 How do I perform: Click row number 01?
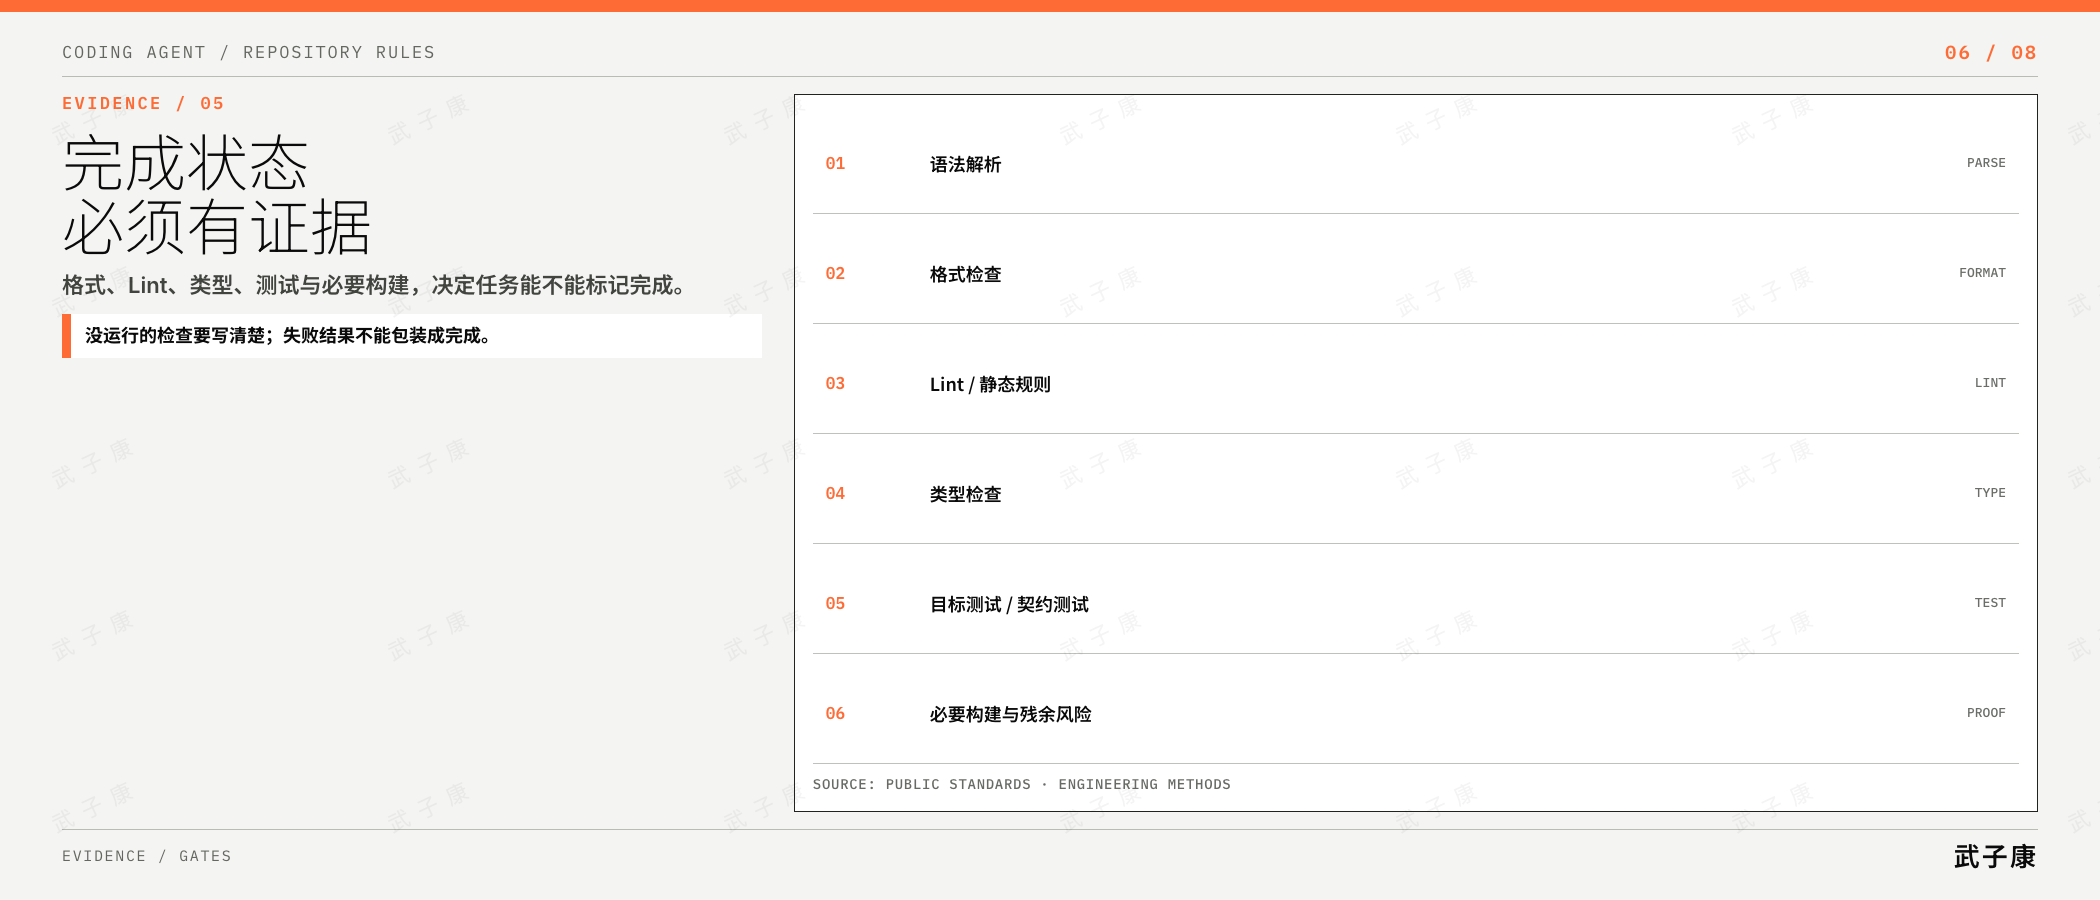[x=835, y=163]
